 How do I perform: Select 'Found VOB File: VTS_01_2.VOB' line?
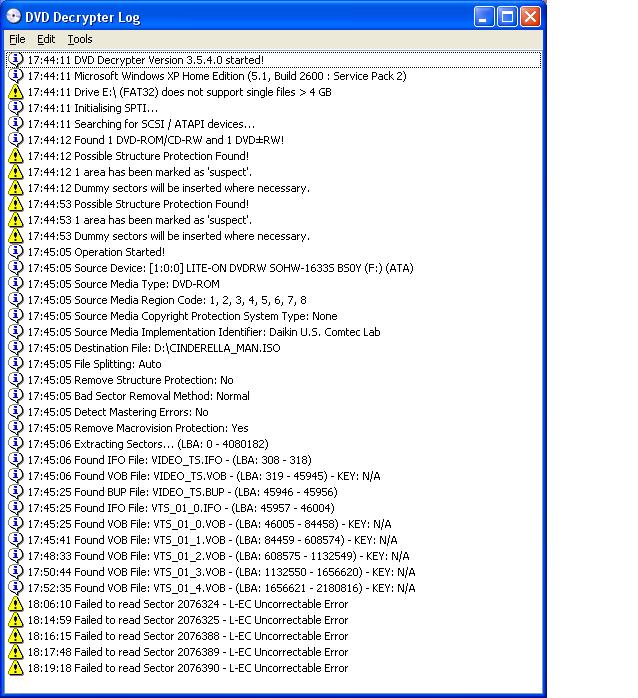click(x=219, y=556)
